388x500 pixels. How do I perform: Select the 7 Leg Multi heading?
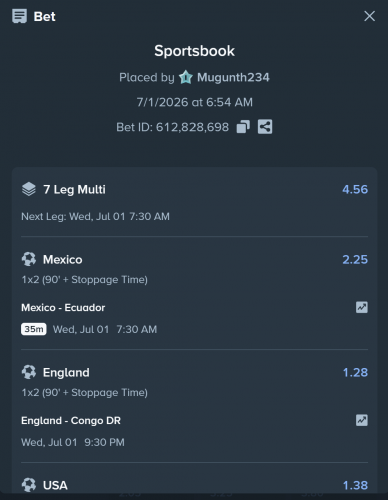[74, 189]
